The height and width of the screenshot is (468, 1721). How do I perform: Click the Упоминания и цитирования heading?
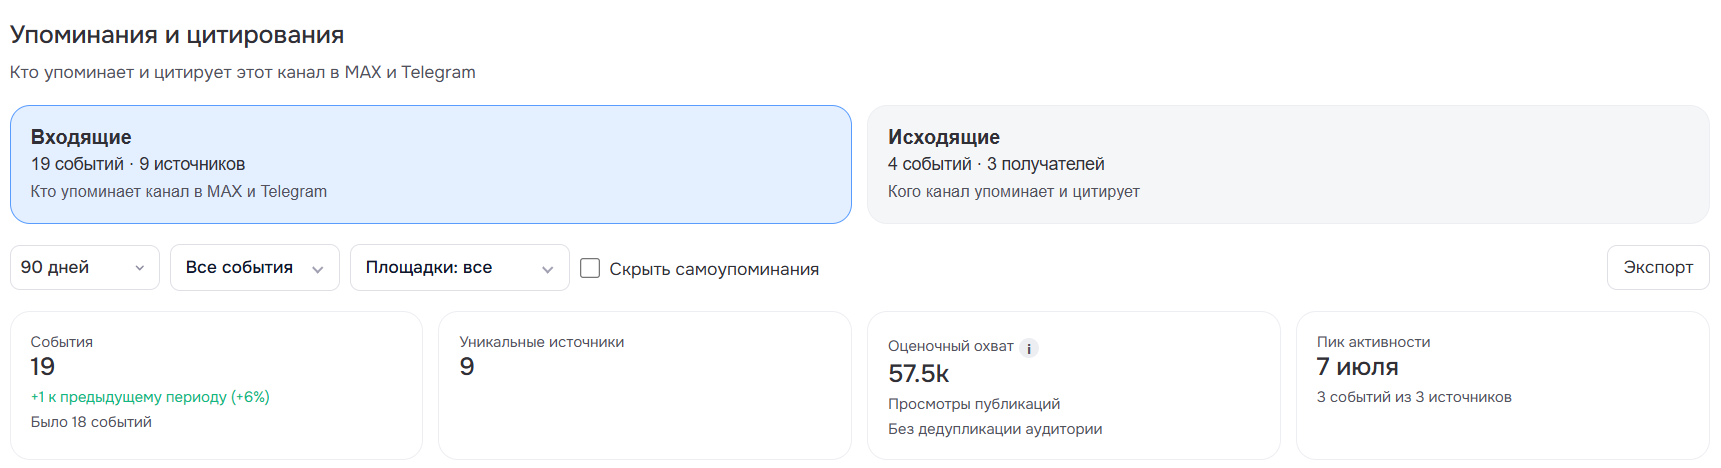(x=177, y=35)
